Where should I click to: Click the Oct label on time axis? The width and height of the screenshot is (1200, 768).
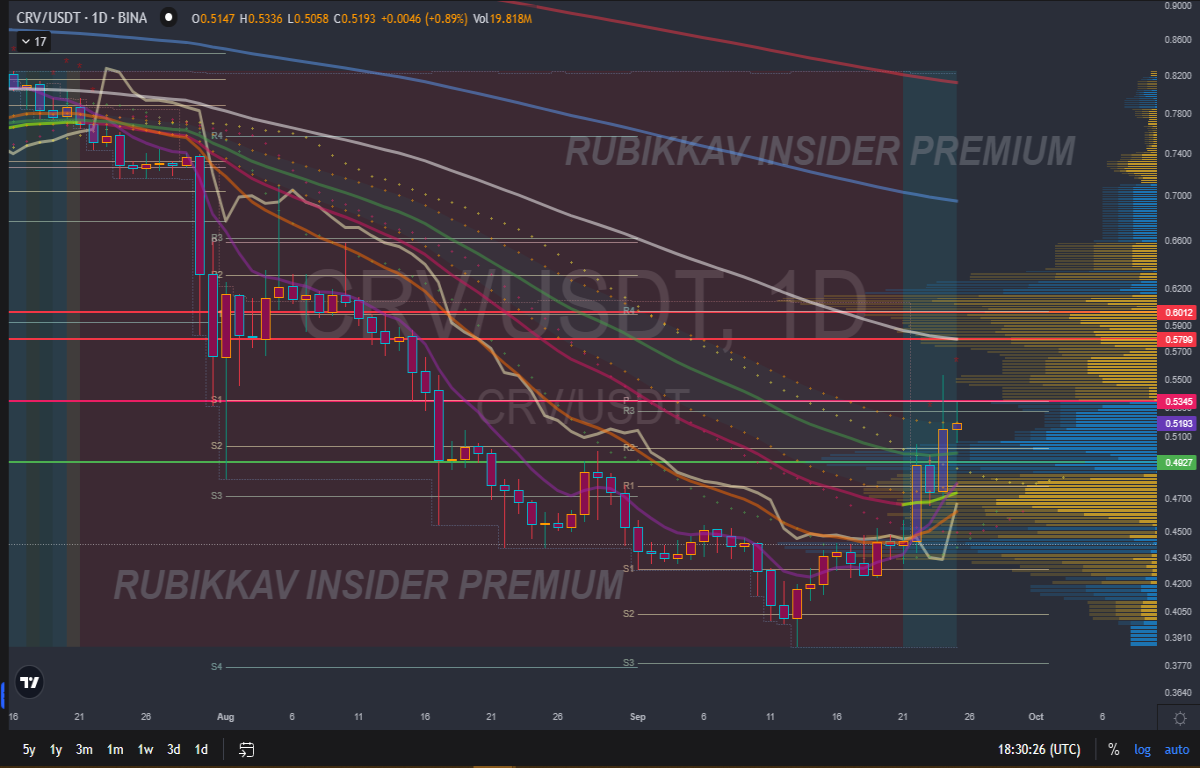click(1036, 716)
